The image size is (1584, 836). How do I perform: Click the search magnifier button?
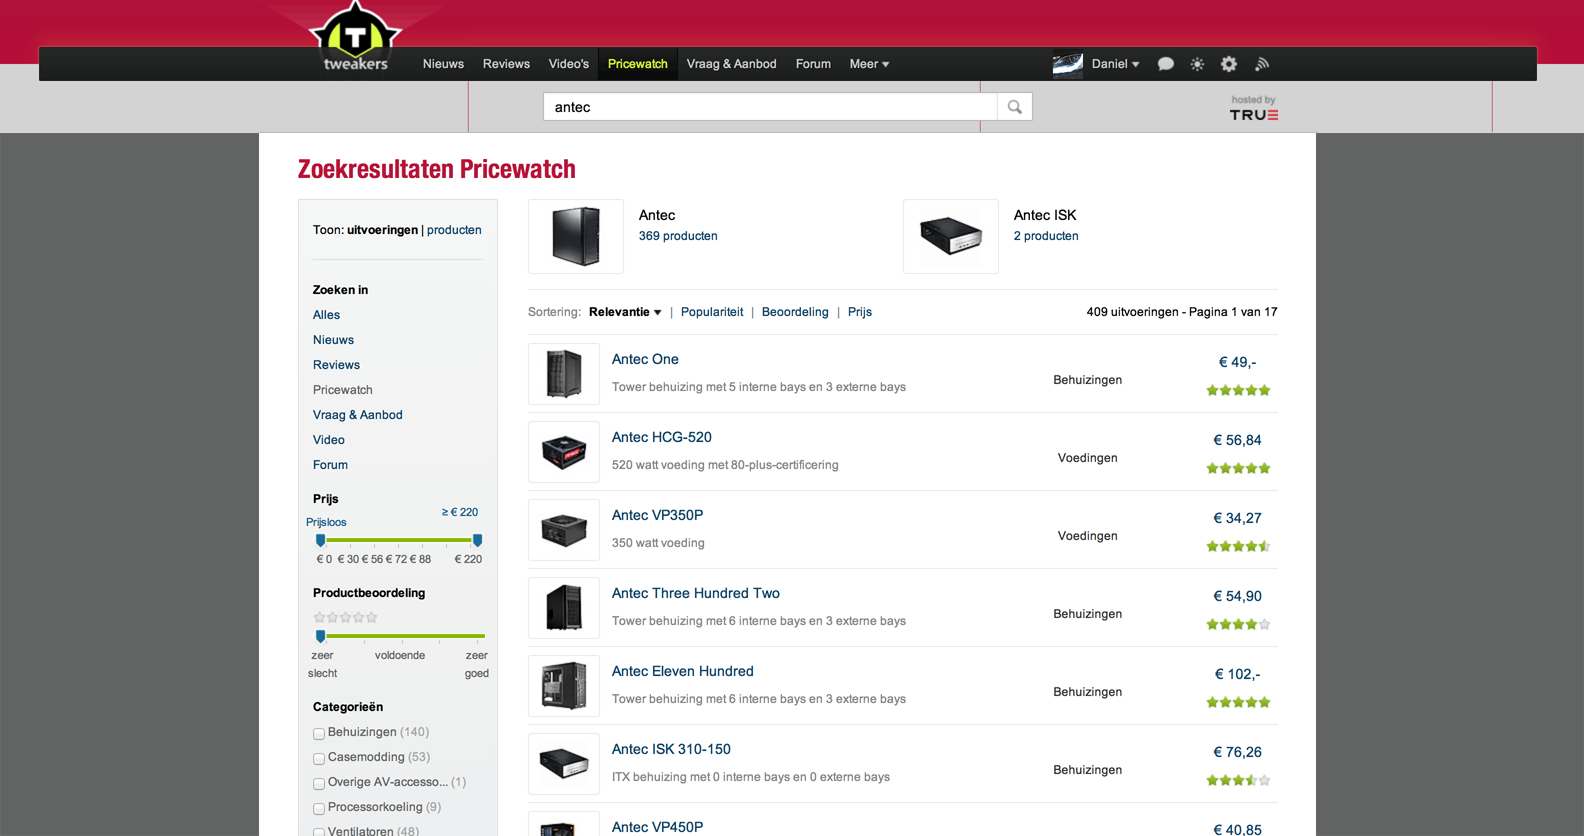pos(1014,107)
